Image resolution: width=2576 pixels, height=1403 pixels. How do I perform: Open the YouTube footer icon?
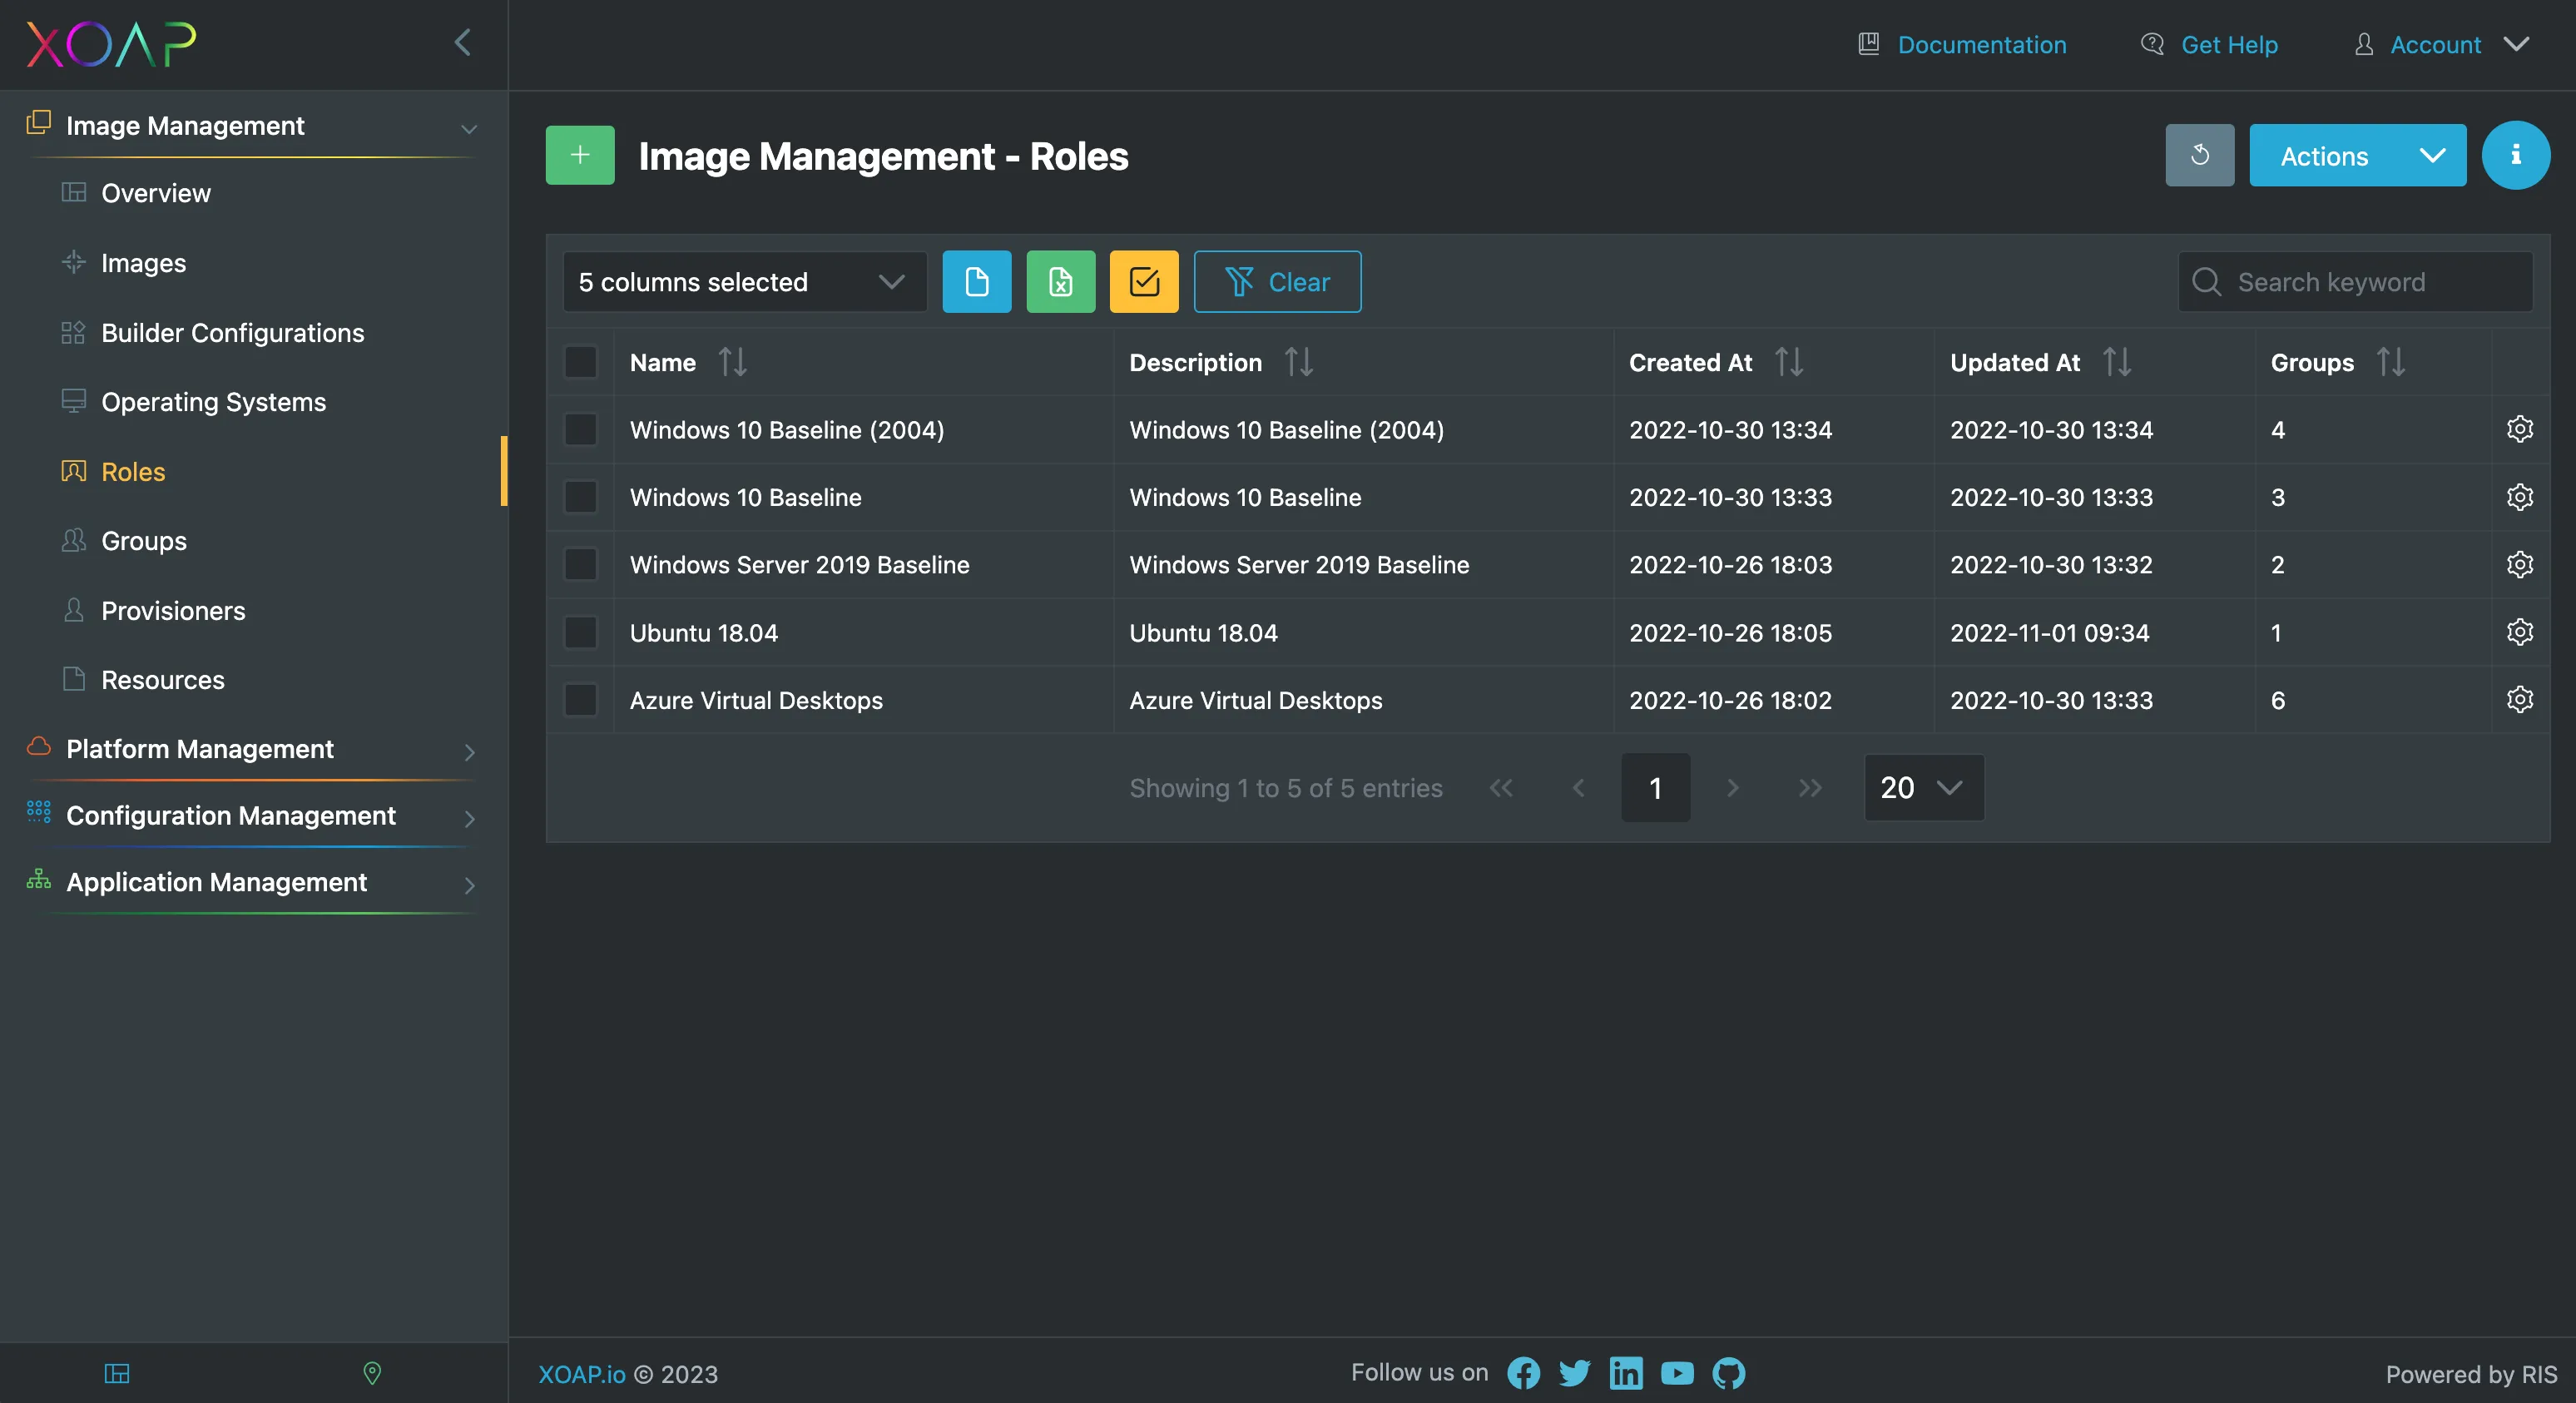point(1677,1373)
